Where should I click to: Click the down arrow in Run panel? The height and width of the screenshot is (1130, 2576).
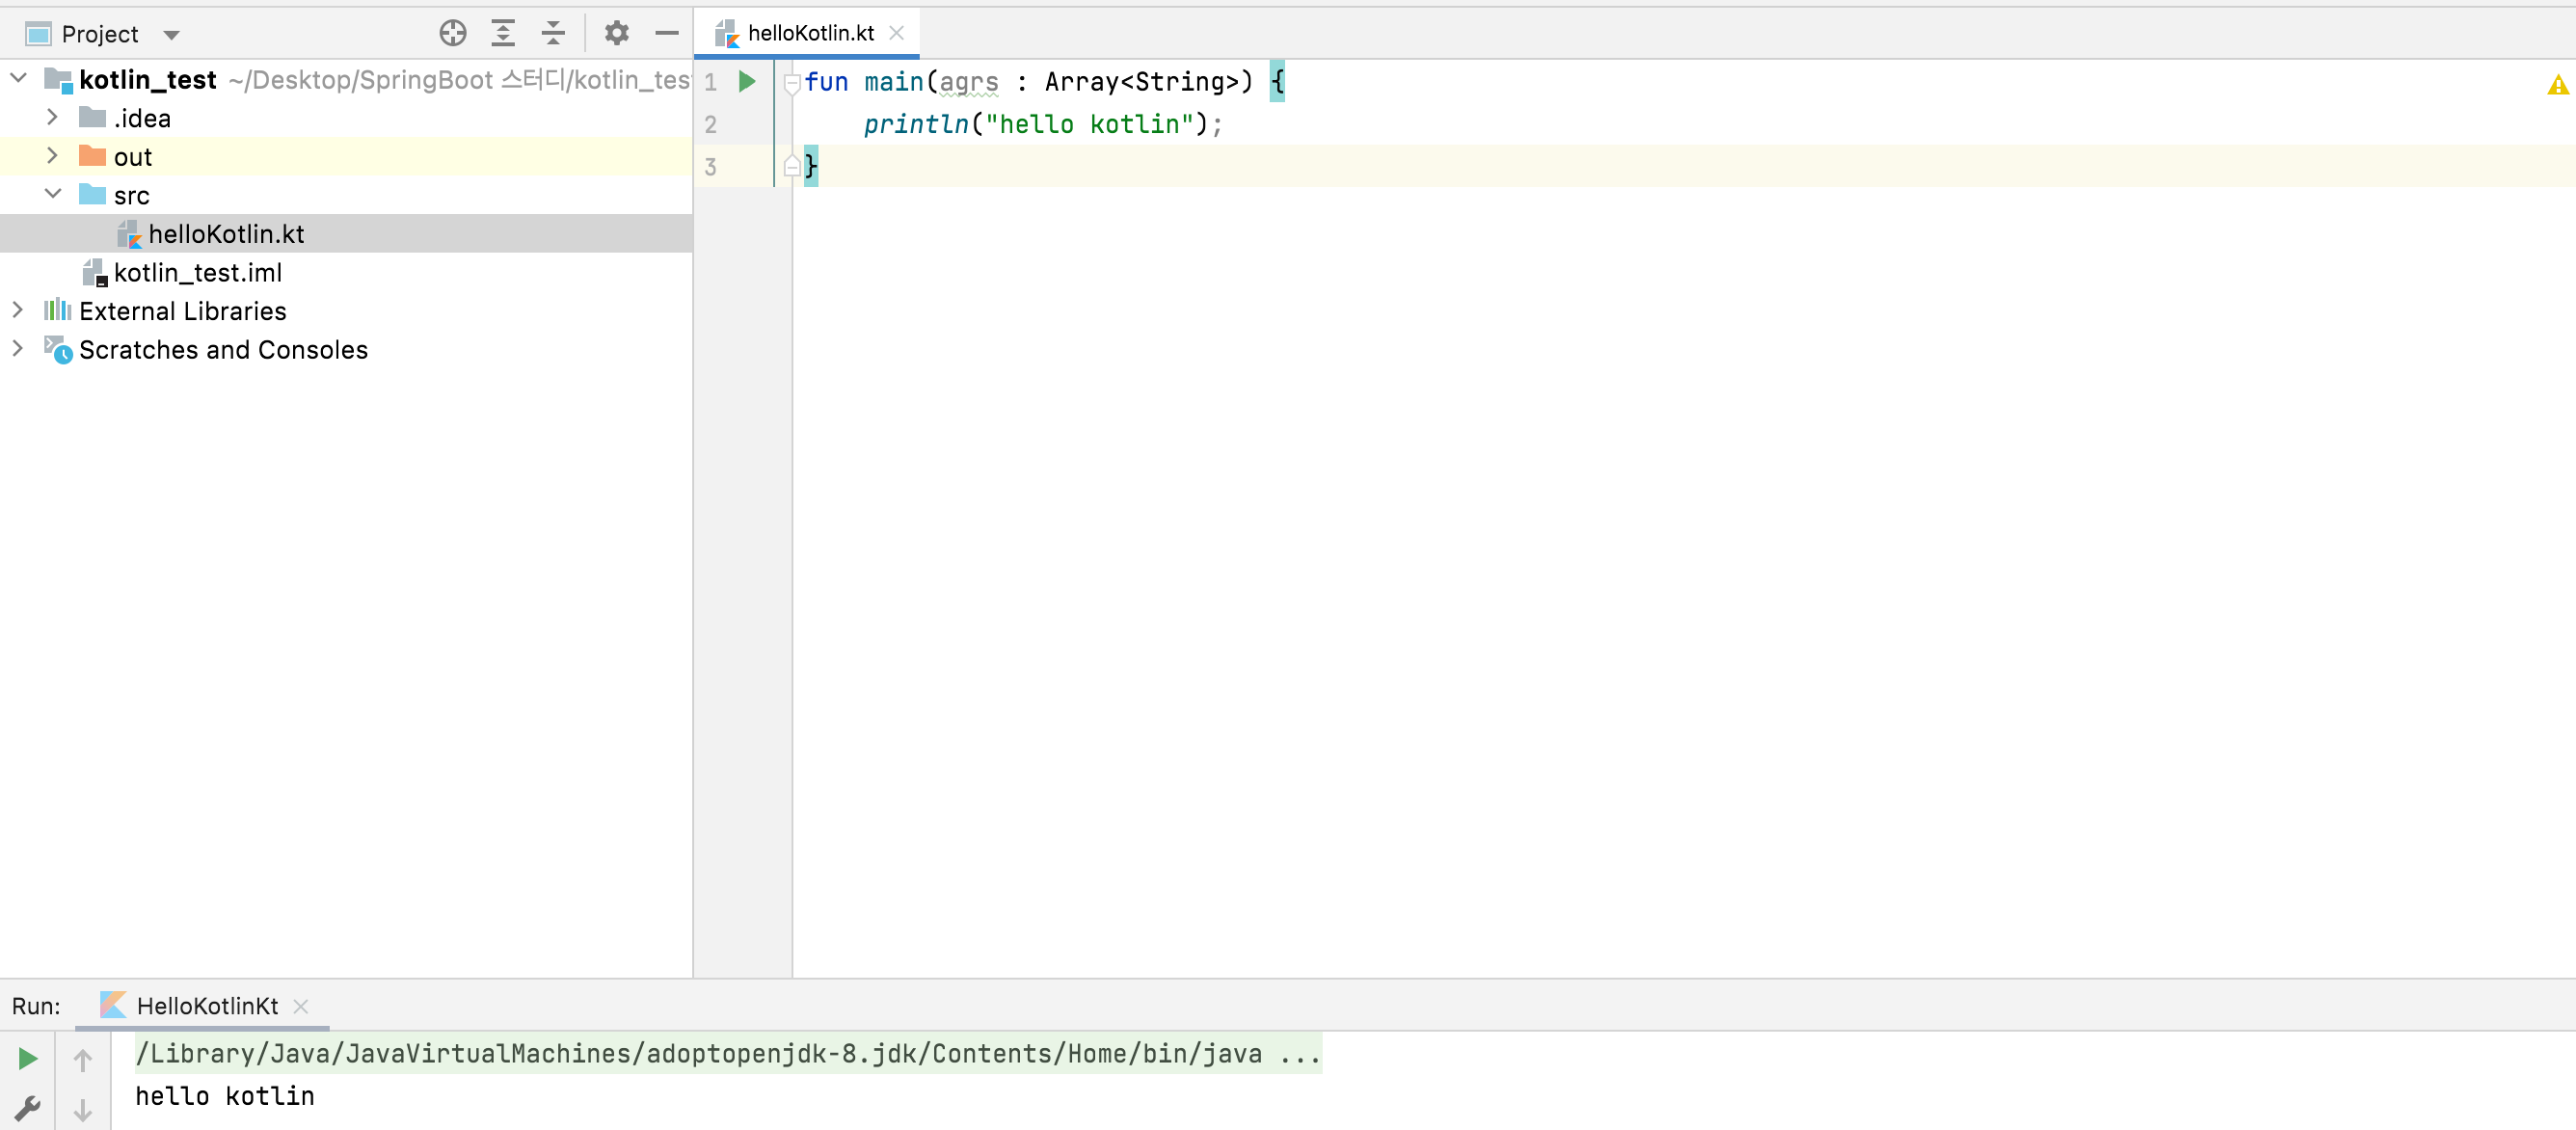(83, 1109)
